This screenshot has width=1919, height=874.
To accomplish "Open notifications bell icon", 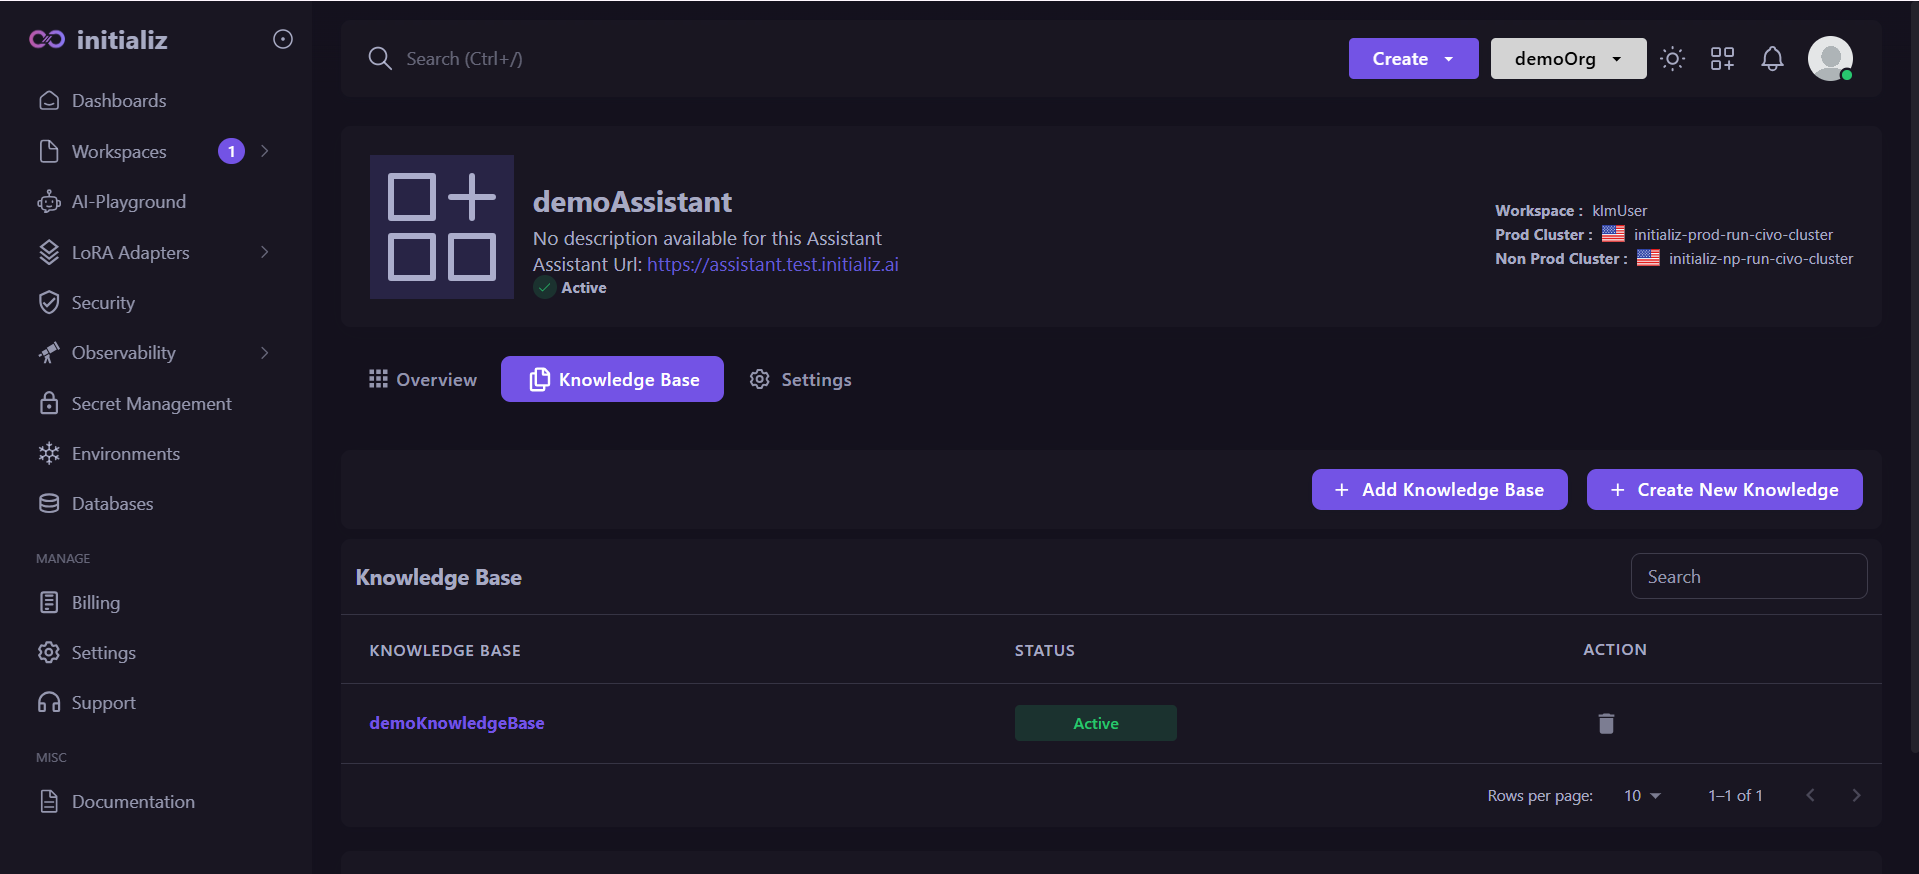I will 1772,58.
